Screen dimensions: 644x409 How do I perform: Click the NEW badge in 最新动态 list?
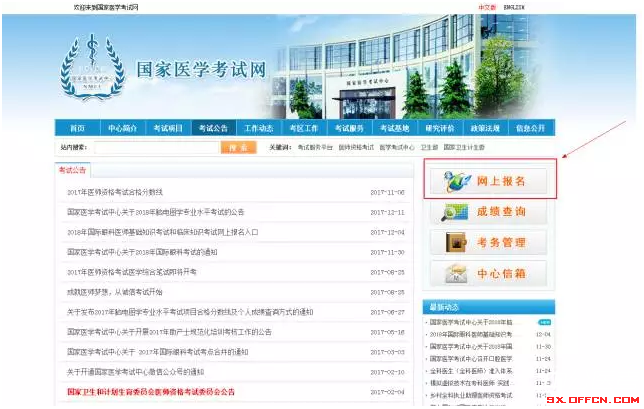544,322
